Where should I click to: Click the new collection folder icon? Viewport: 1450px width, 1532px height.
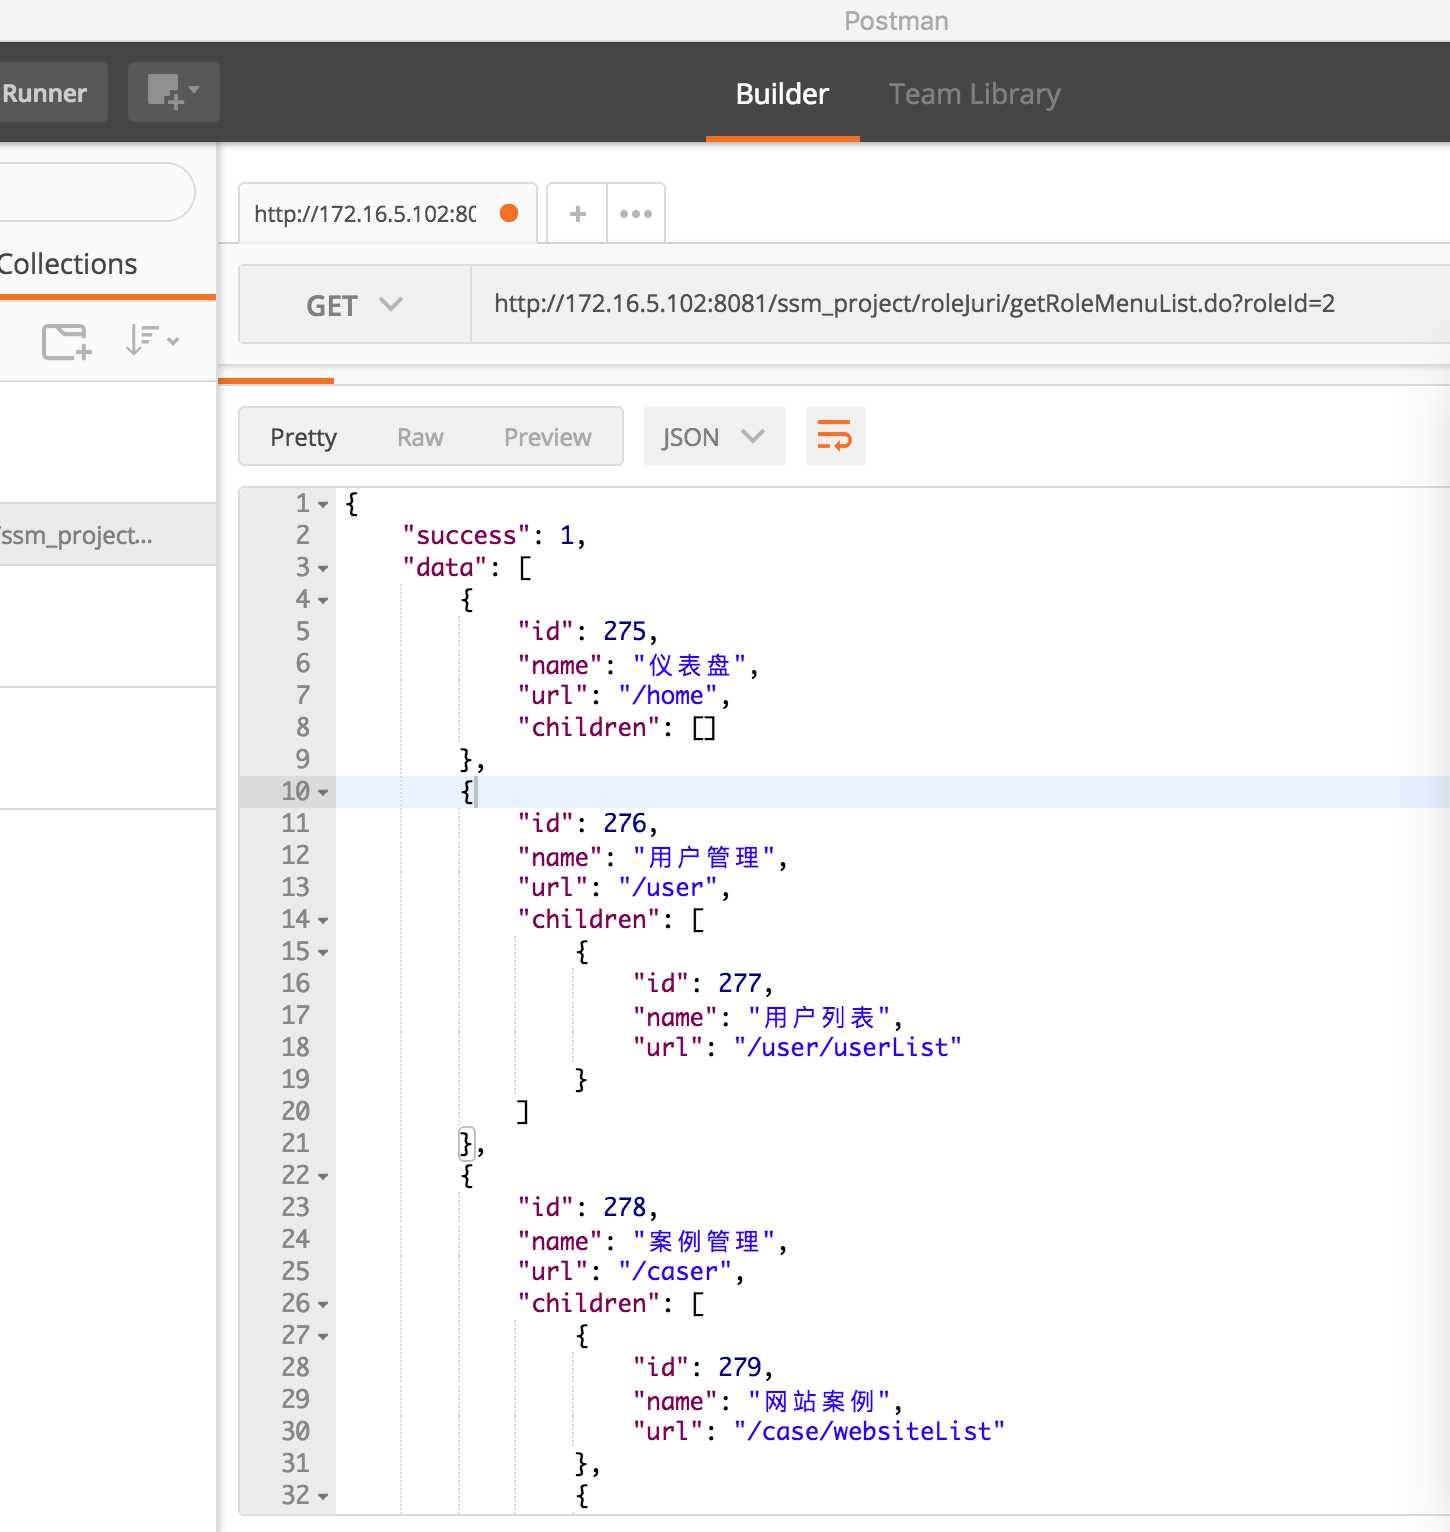(66, 341)
